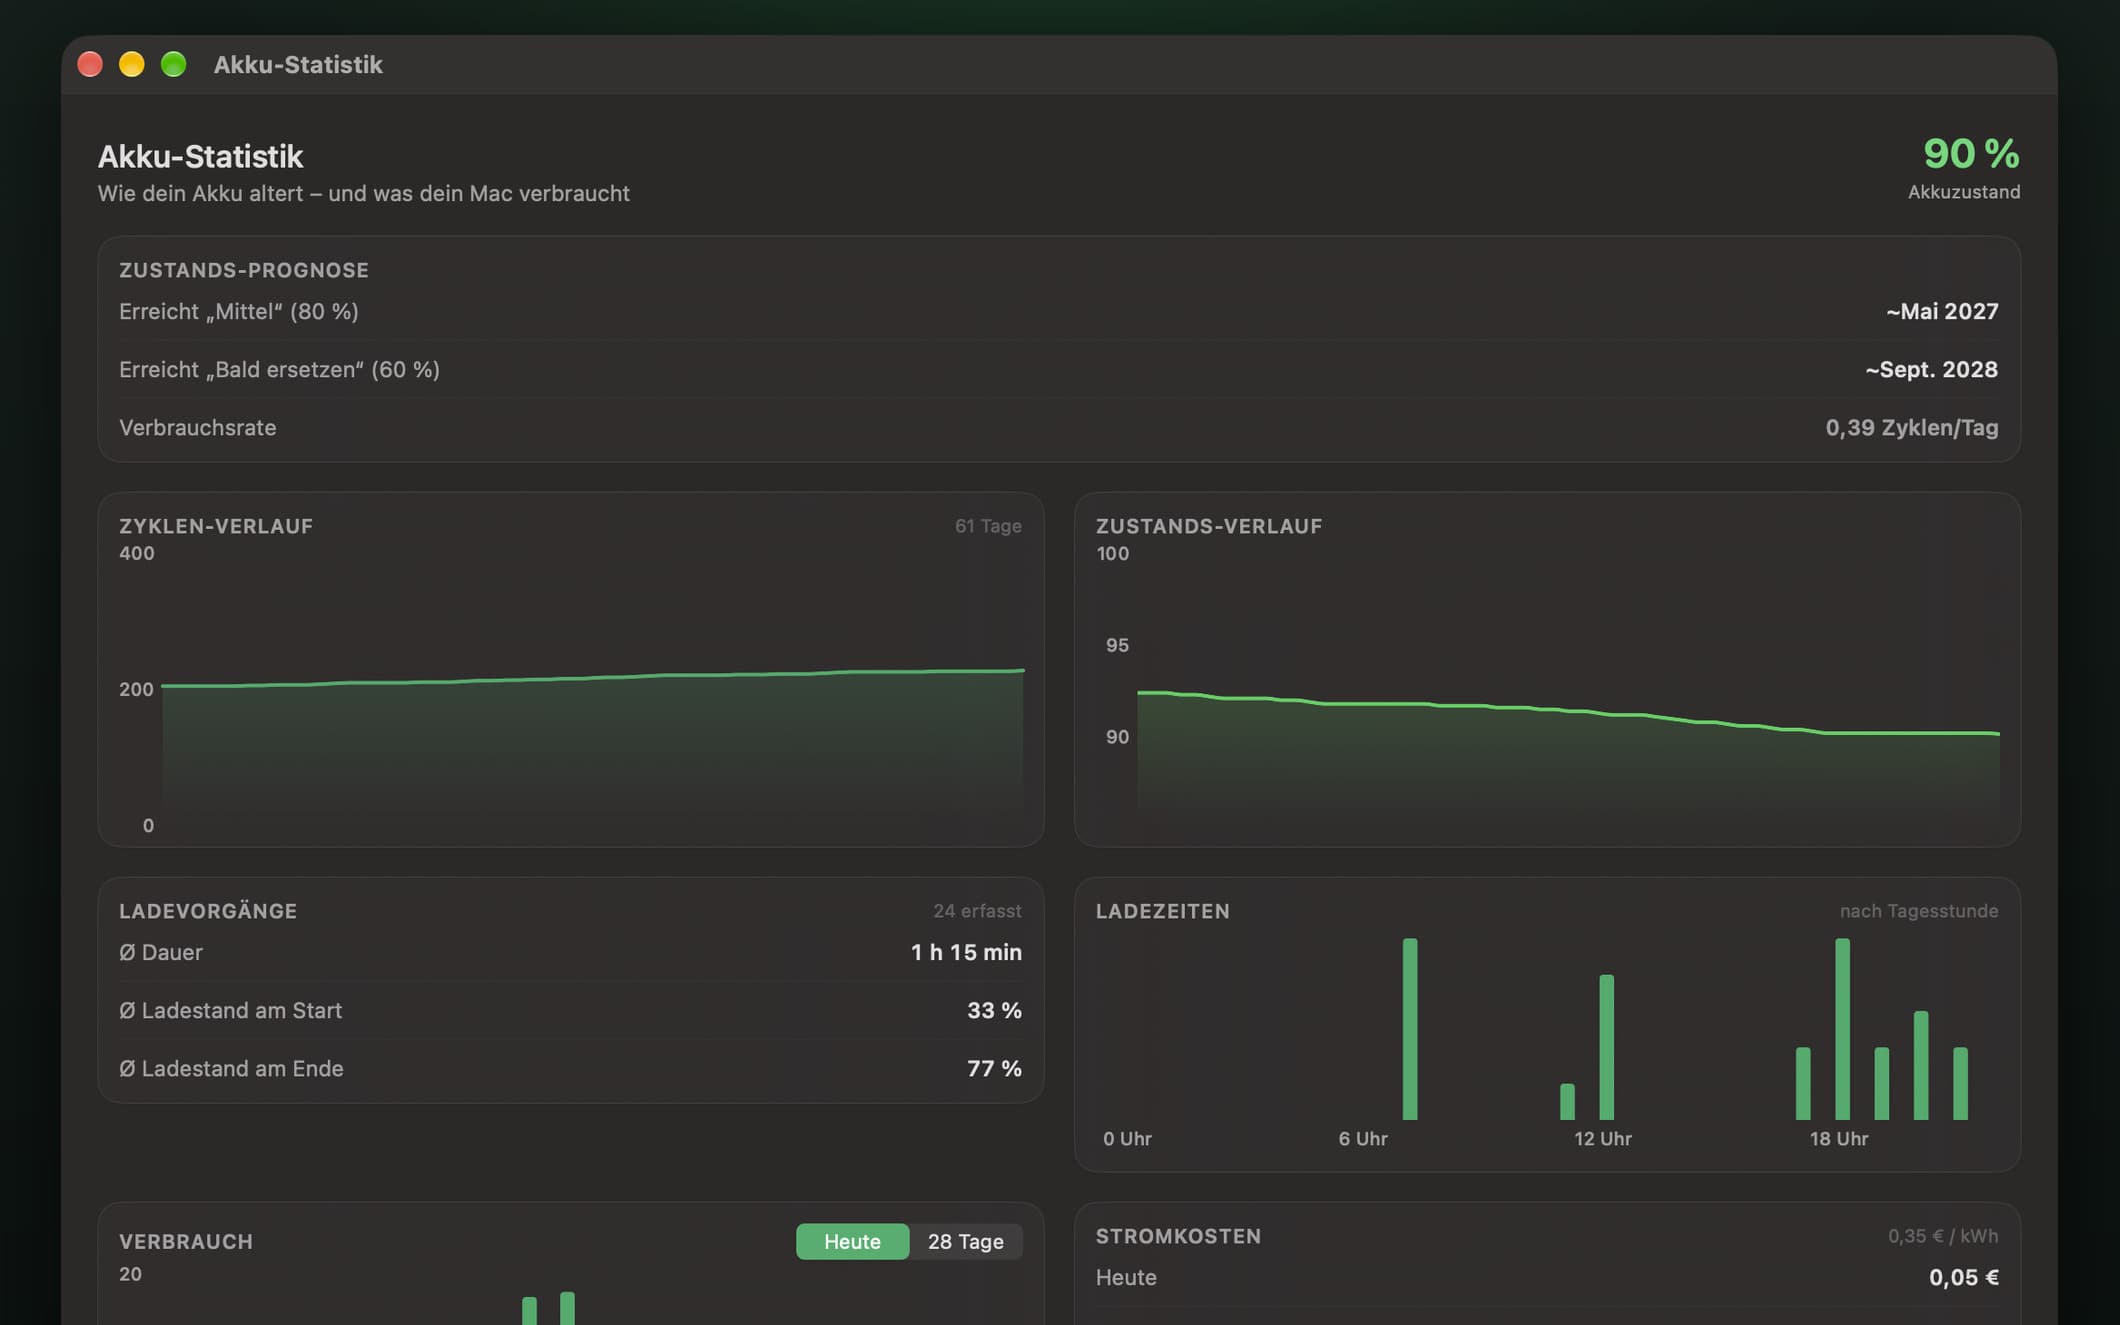This screenshot has height=1325, width=2120.
Task: Click the 0 Uhr axis label
Action: click(x=1127, y=1139)
